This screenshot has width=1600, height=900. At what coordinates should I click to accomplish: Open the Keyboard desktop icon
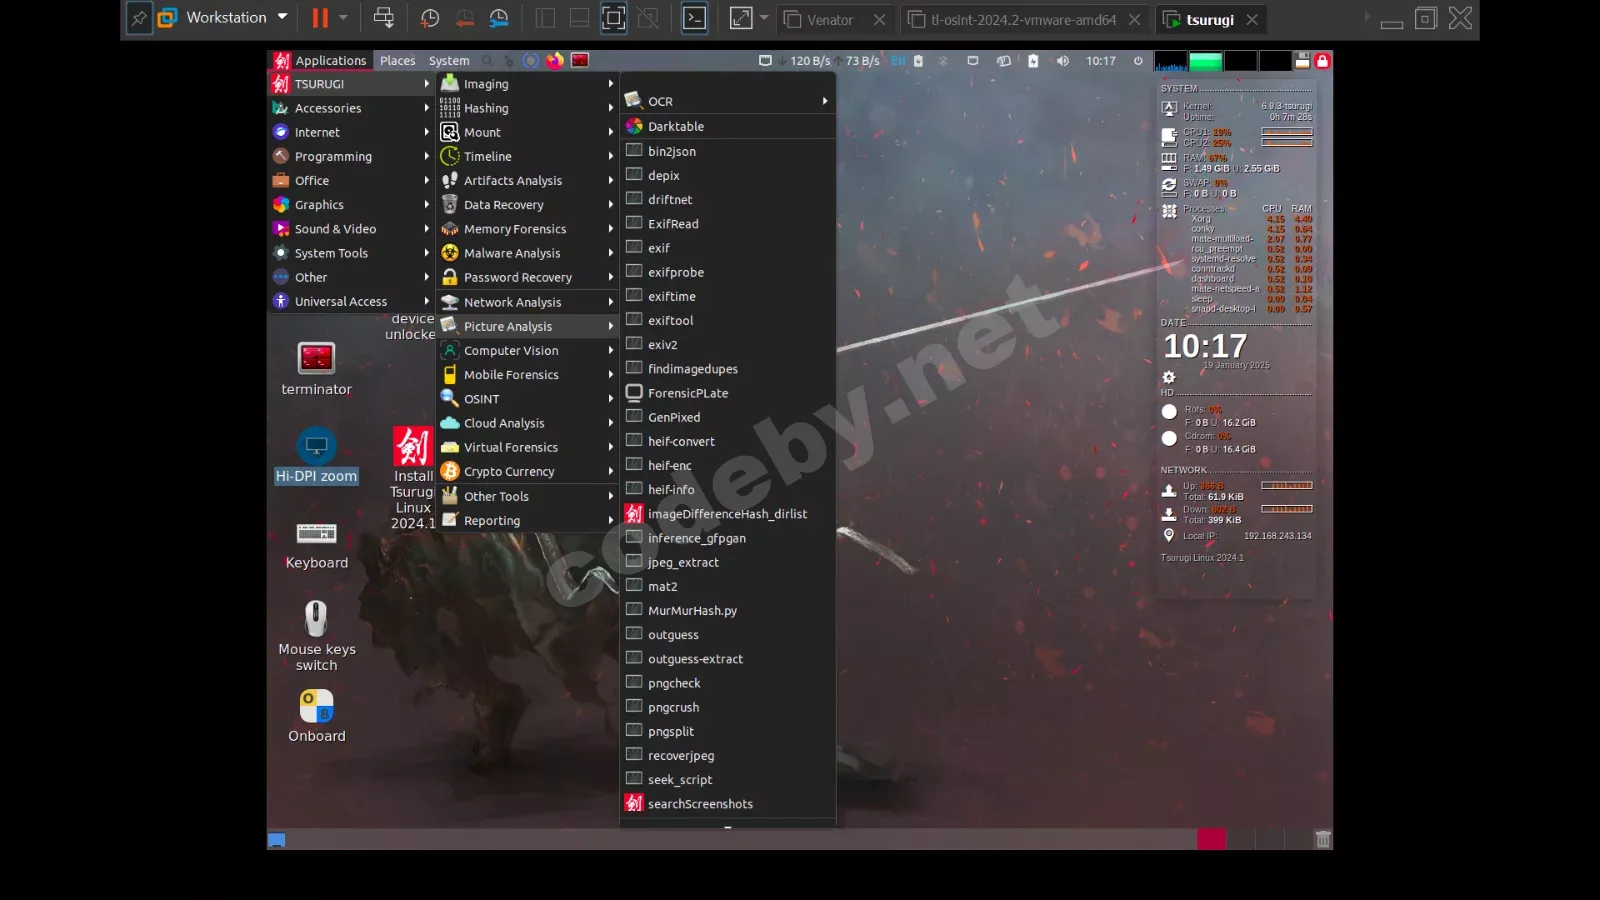click(316, 545)
